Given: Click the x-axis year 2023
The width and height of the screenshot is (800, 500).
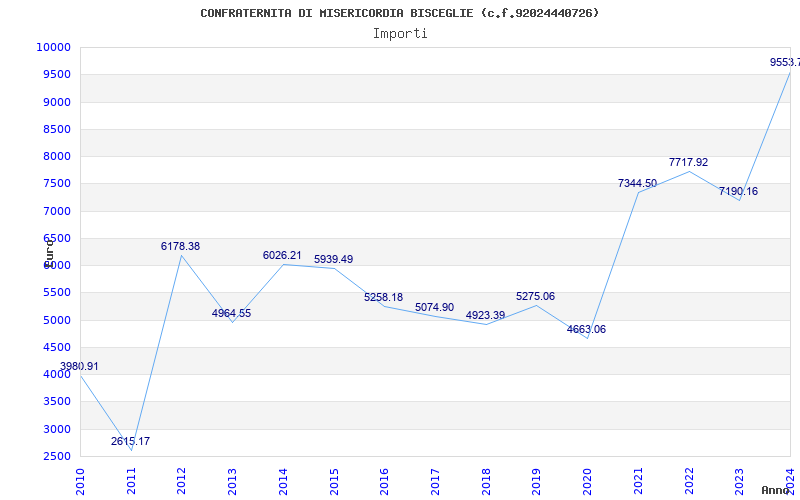Looking at the screenshot, I should click(x=739, y=482).
